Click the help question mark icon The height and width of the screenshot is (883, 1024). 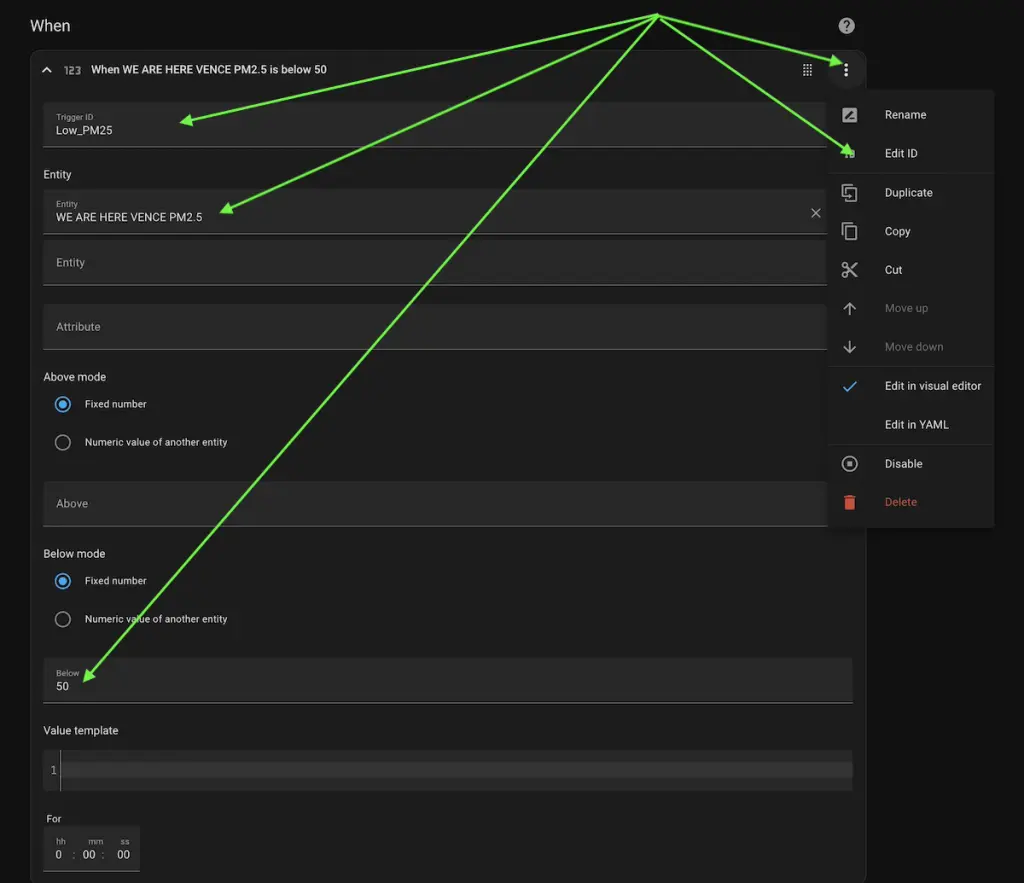pos(847,26)
